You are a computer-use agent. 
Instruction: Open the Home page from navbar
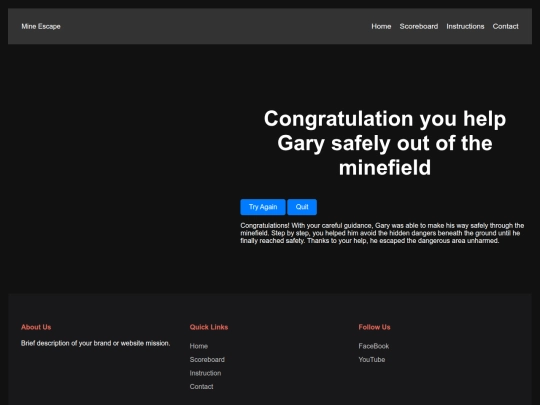pos(381,27)
